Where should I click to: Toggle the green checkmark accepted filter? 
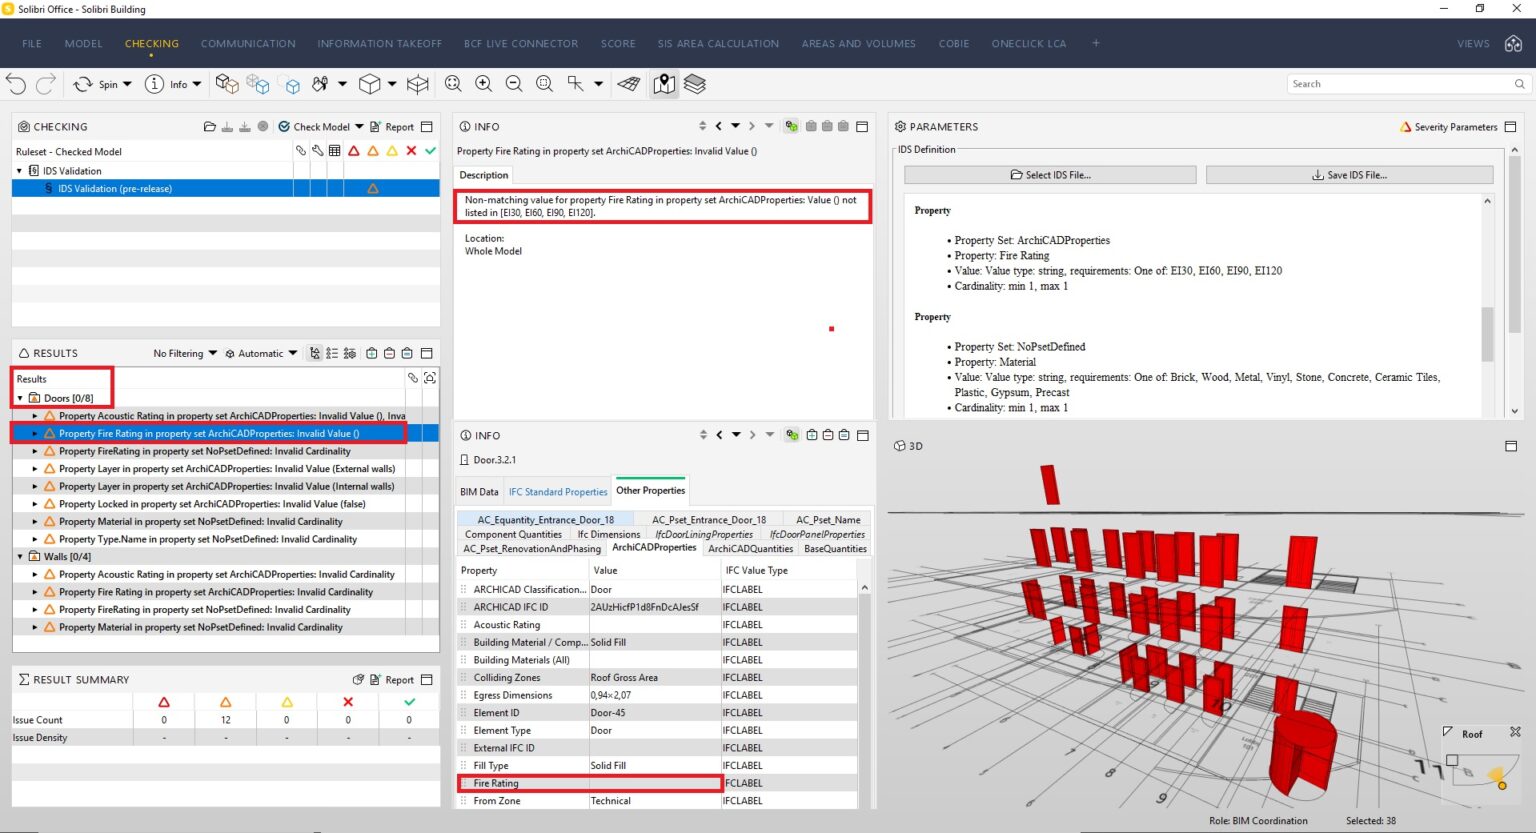point(430,151)
